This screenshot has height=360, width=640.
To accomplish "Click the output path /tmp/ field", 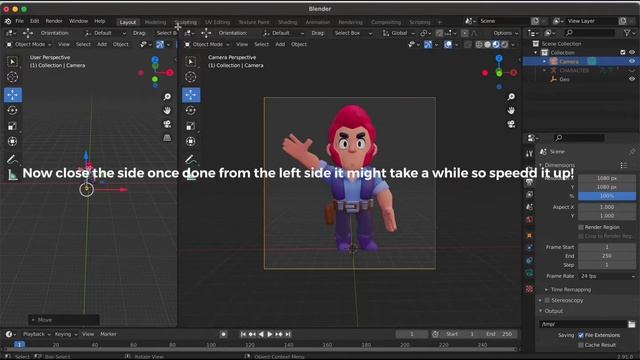I will (x=583, y=324).
